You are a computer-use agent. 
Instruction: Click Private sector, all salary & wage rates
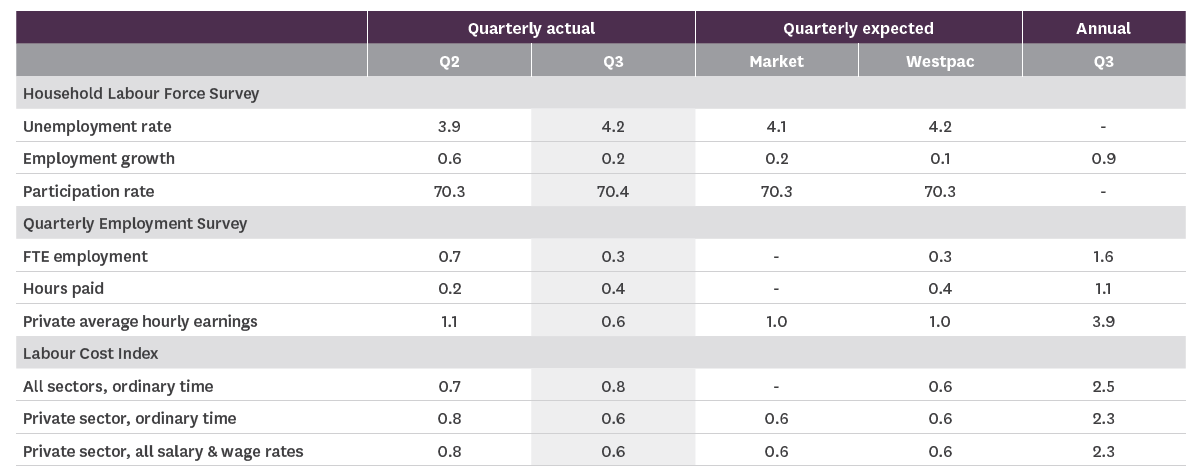pyautogui.click(x=163, y=451)
